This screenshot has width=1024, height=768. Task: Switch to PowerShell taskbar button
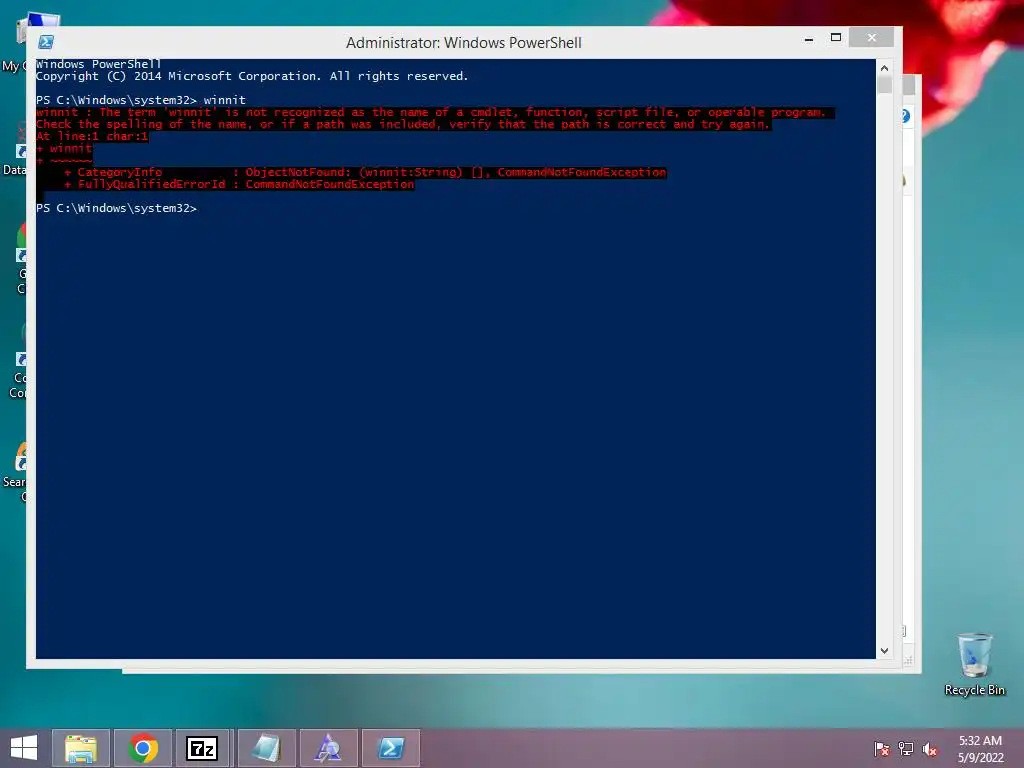pos(391,748)
